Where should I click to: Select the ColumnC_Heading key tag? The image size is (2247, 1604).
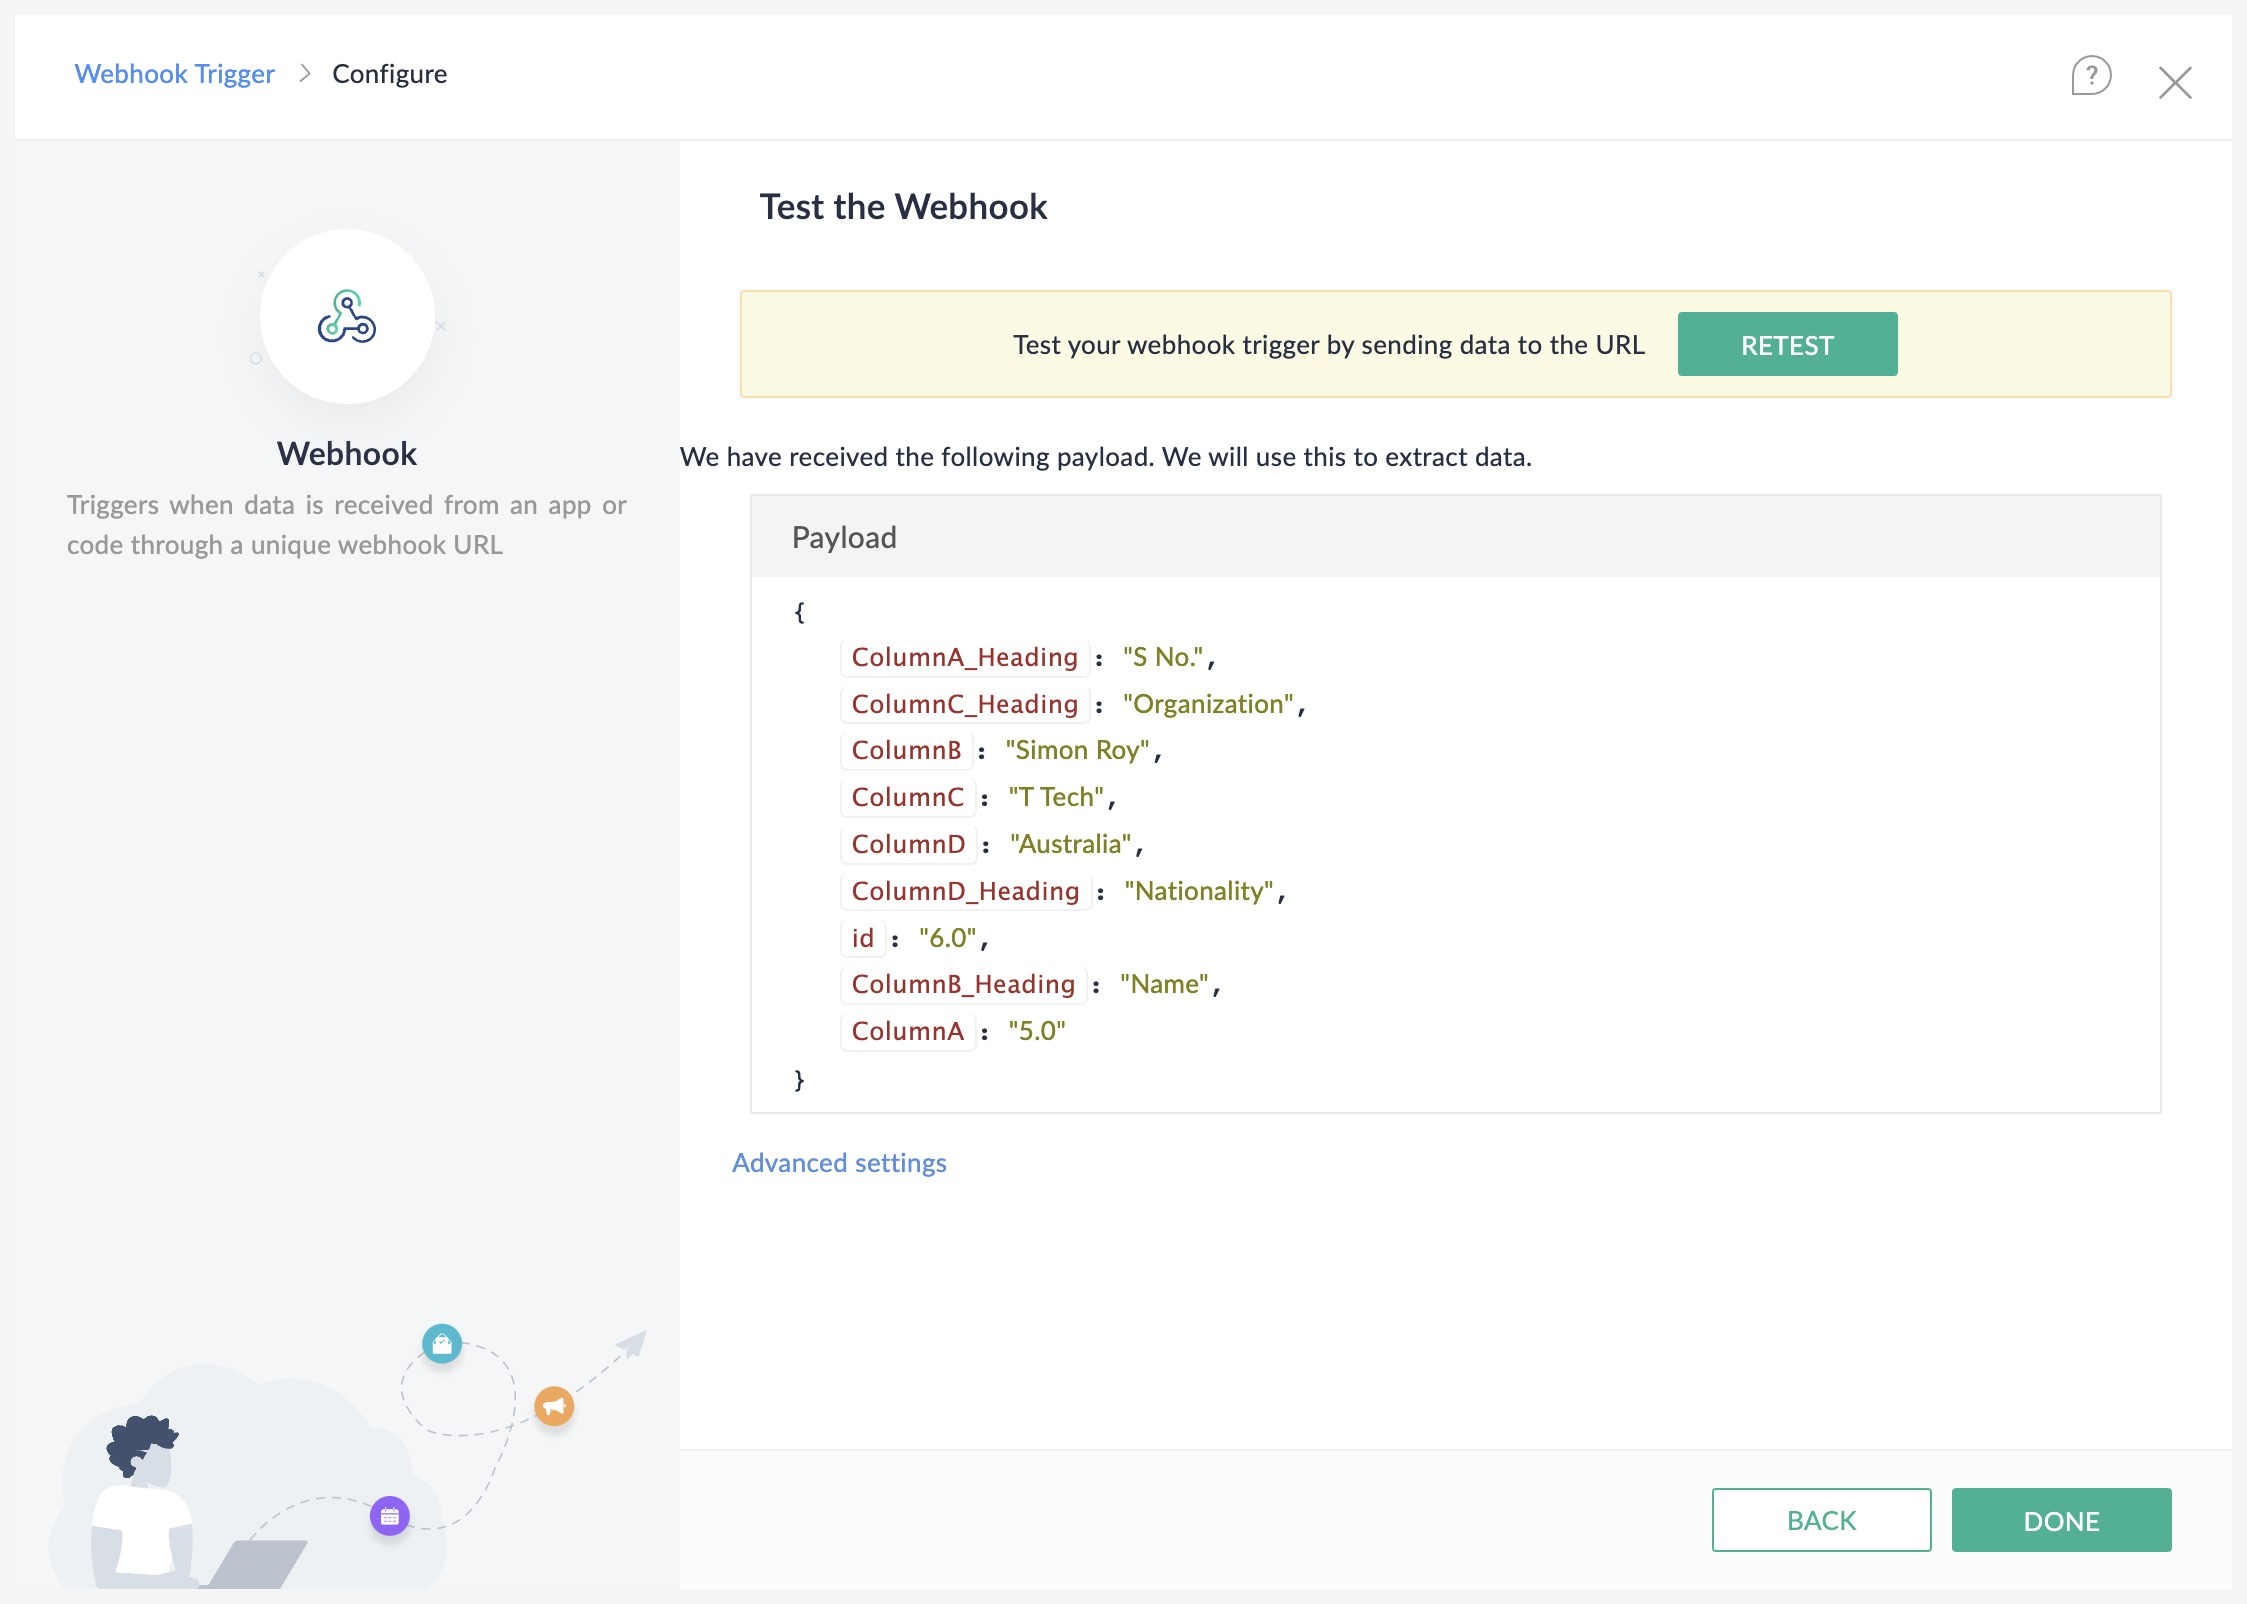pos(964,704)
